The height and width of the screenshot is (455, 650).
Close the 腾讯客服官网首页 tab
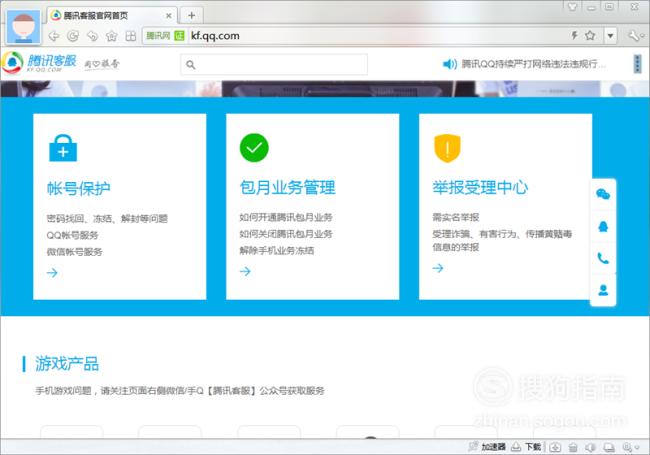(169, 16)
